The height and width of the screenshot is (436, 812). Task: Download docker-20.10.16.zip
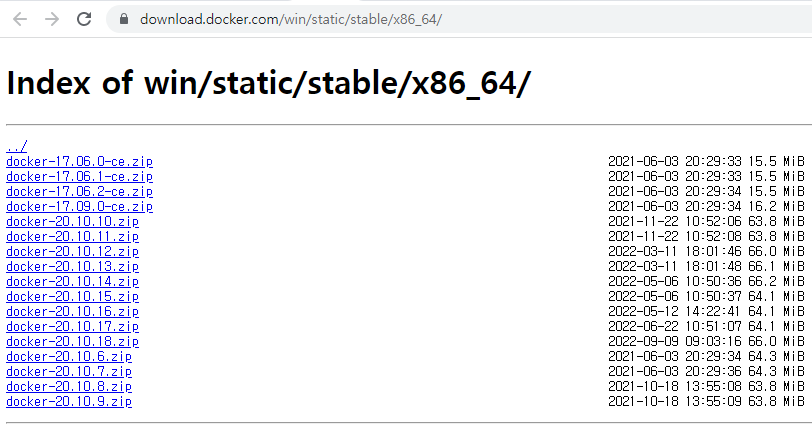point(72,312)
